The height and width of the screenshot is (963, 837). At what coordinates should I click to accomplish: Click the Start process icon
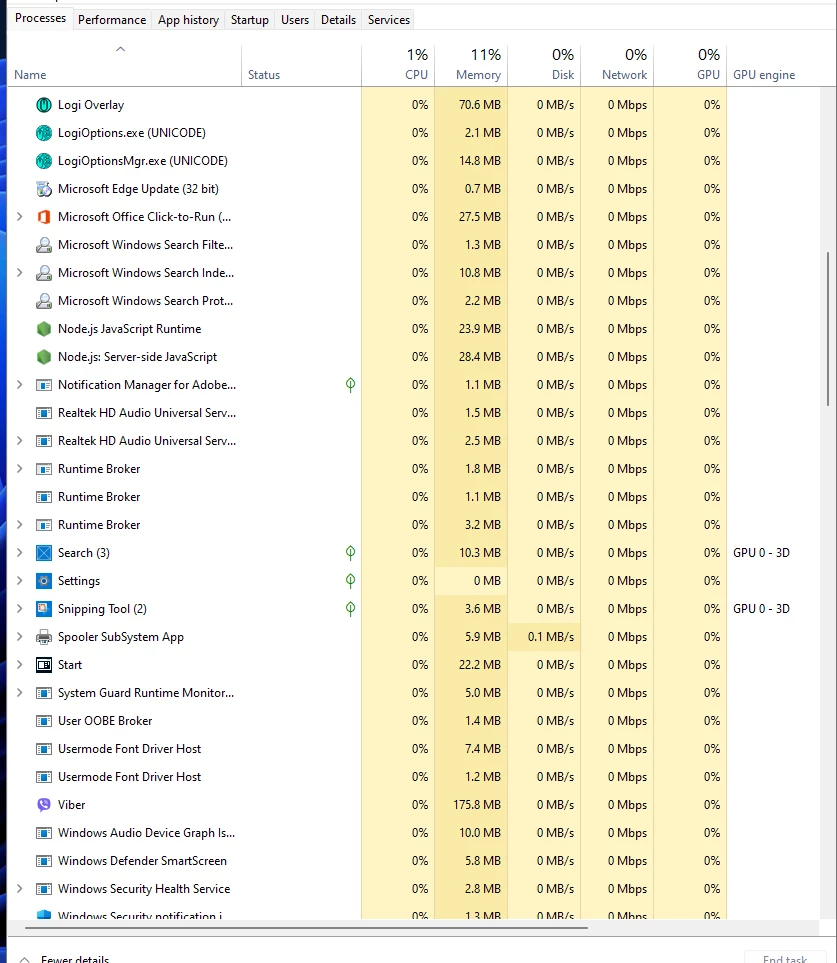tap(44, 665)
